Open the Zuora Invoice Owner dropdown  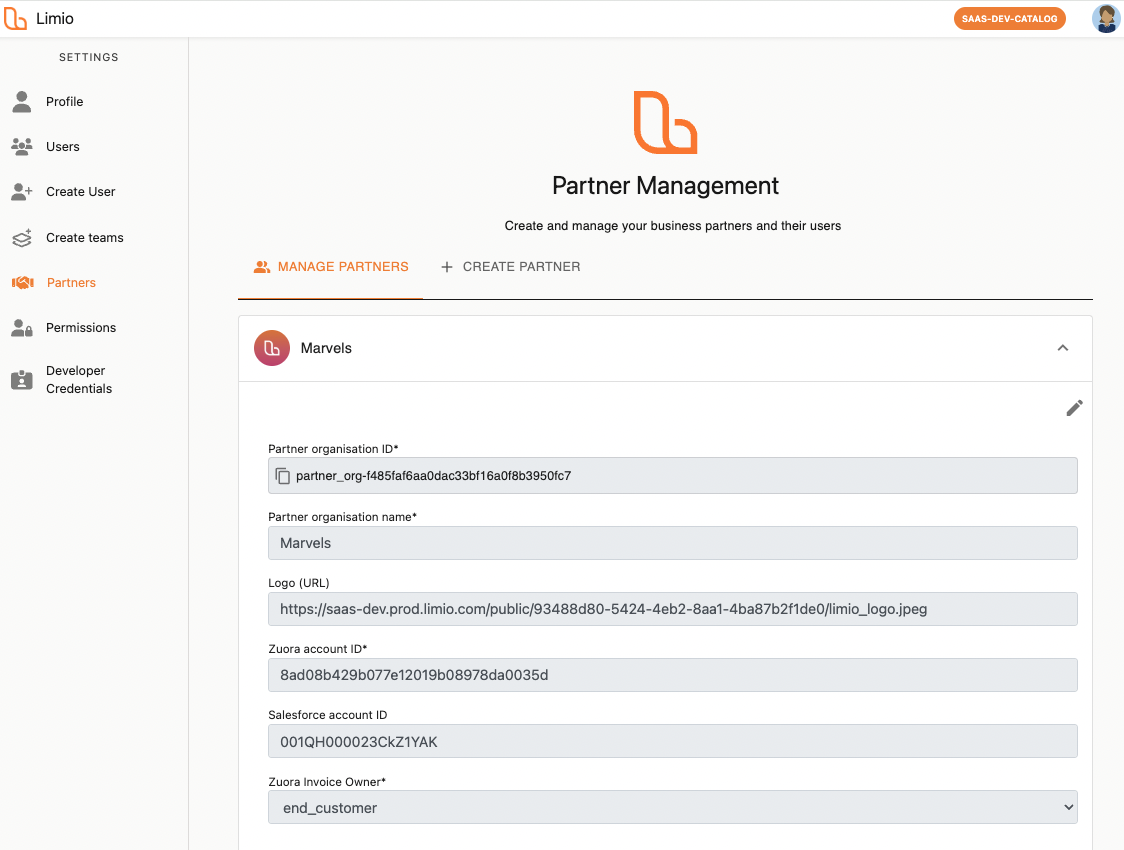(672, 807)
